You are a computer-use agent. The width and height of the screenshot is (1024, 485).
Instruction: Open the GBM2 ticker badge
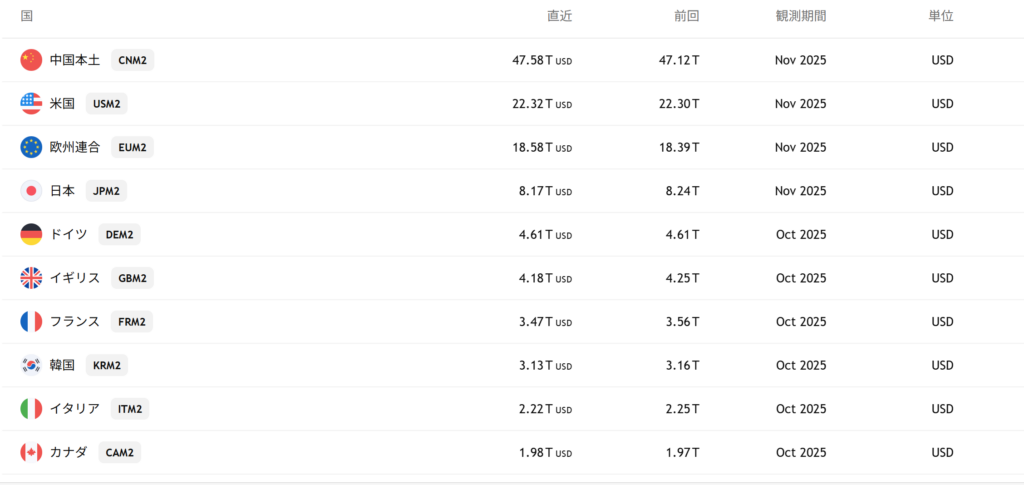coord(132,278)
